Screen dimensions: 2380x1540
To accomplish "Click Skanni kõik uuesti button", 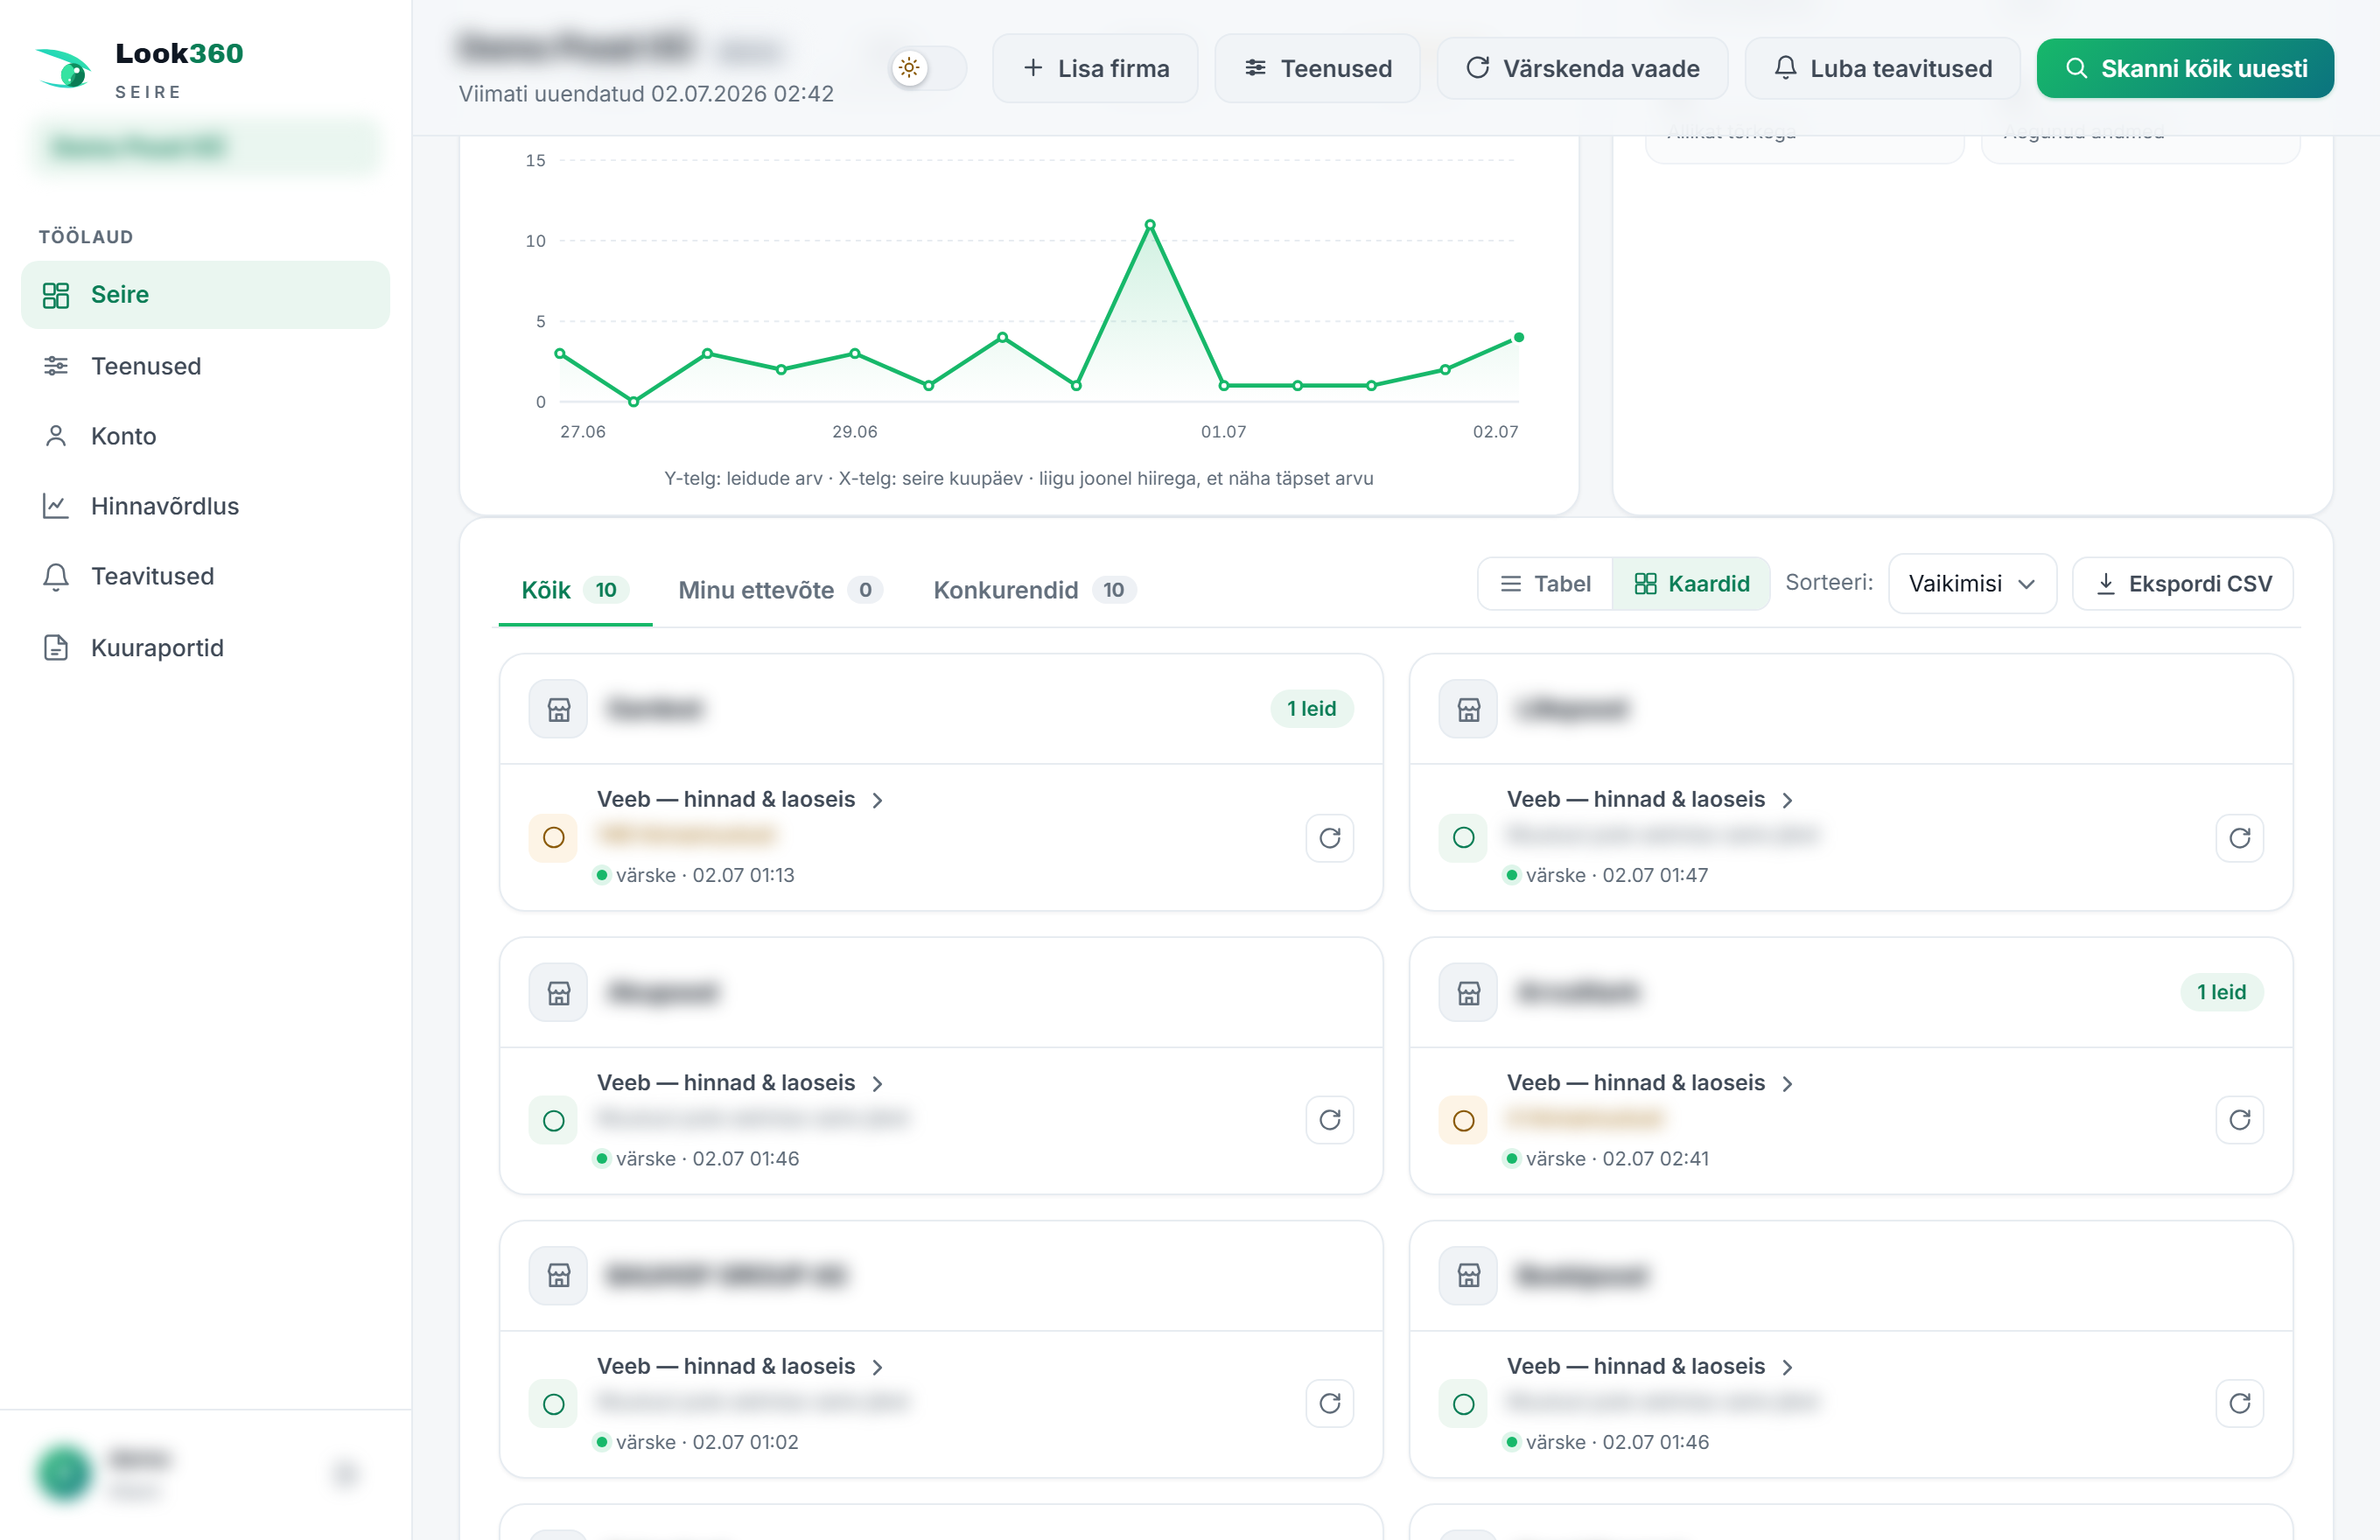I will (x=2185, y=68).
